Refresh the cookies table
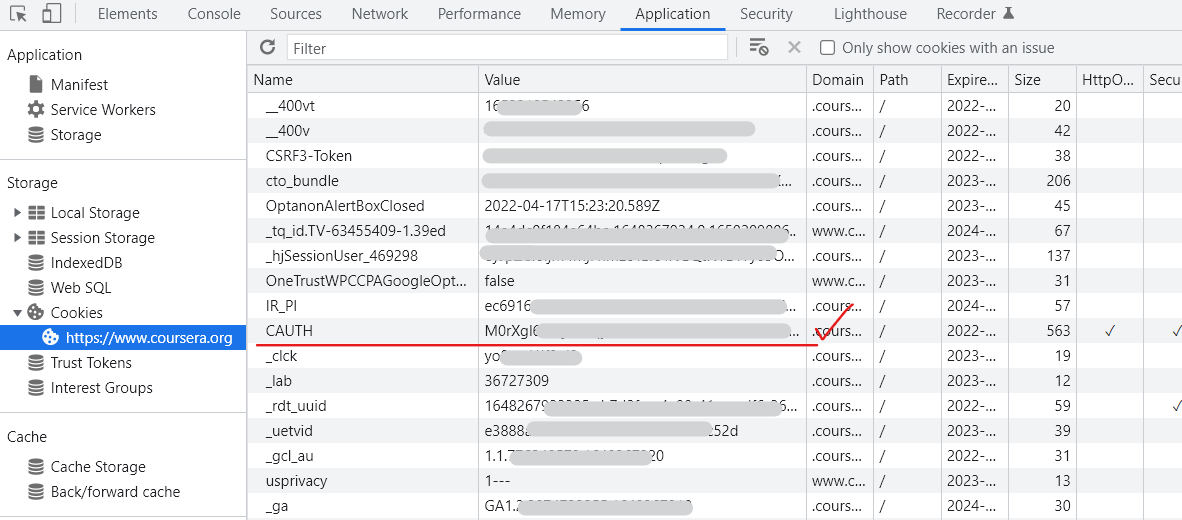Image resolution: width=1182 pixels, height=520 pixels. (x=267, y=47)
